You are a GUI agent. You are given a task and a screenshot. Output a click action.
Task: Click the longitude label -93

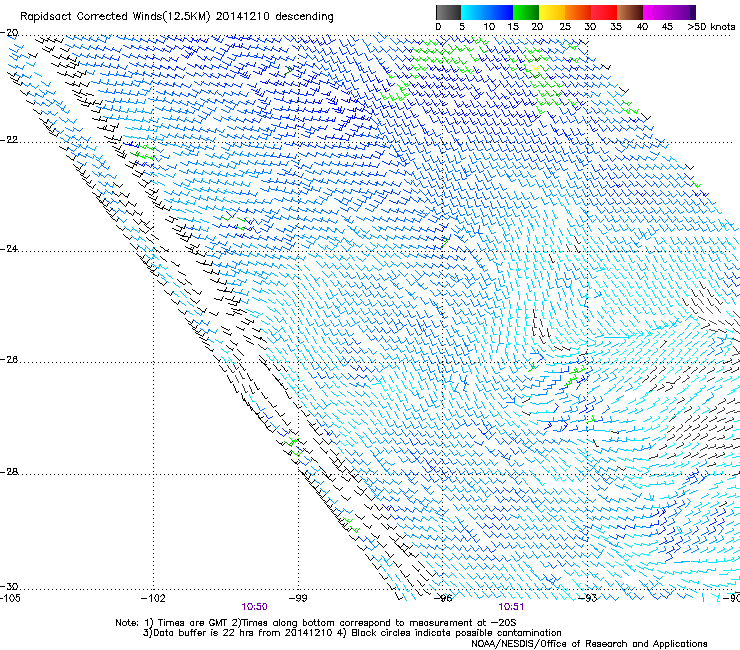[x=588, y=599]
